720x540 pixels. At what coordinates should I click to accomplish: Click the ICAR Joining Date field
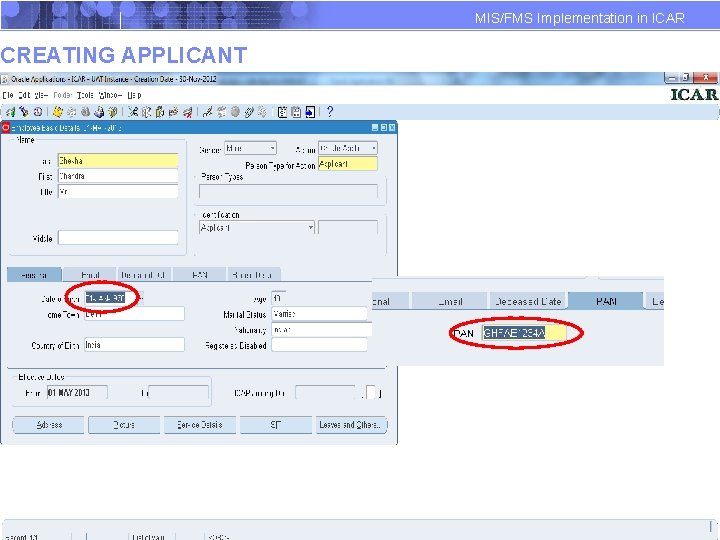(325, 393)
